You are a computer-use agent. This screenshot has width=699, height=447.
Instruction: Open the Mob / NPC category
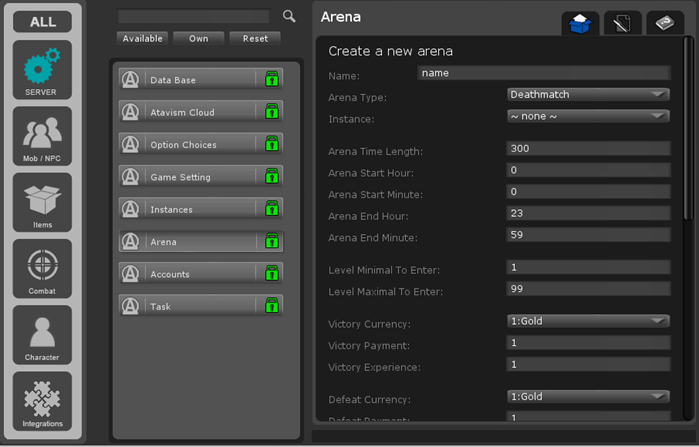(x=42, y=135)
